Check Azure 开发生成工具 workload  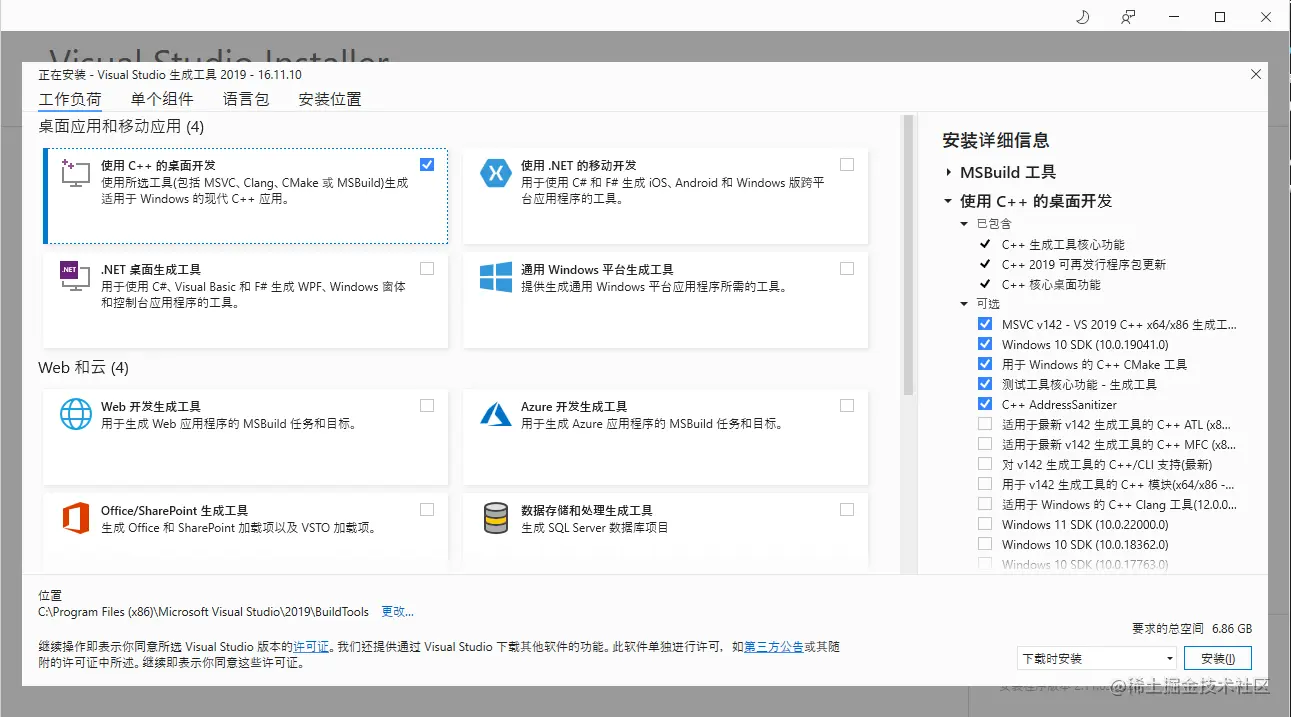pos(847,405)
